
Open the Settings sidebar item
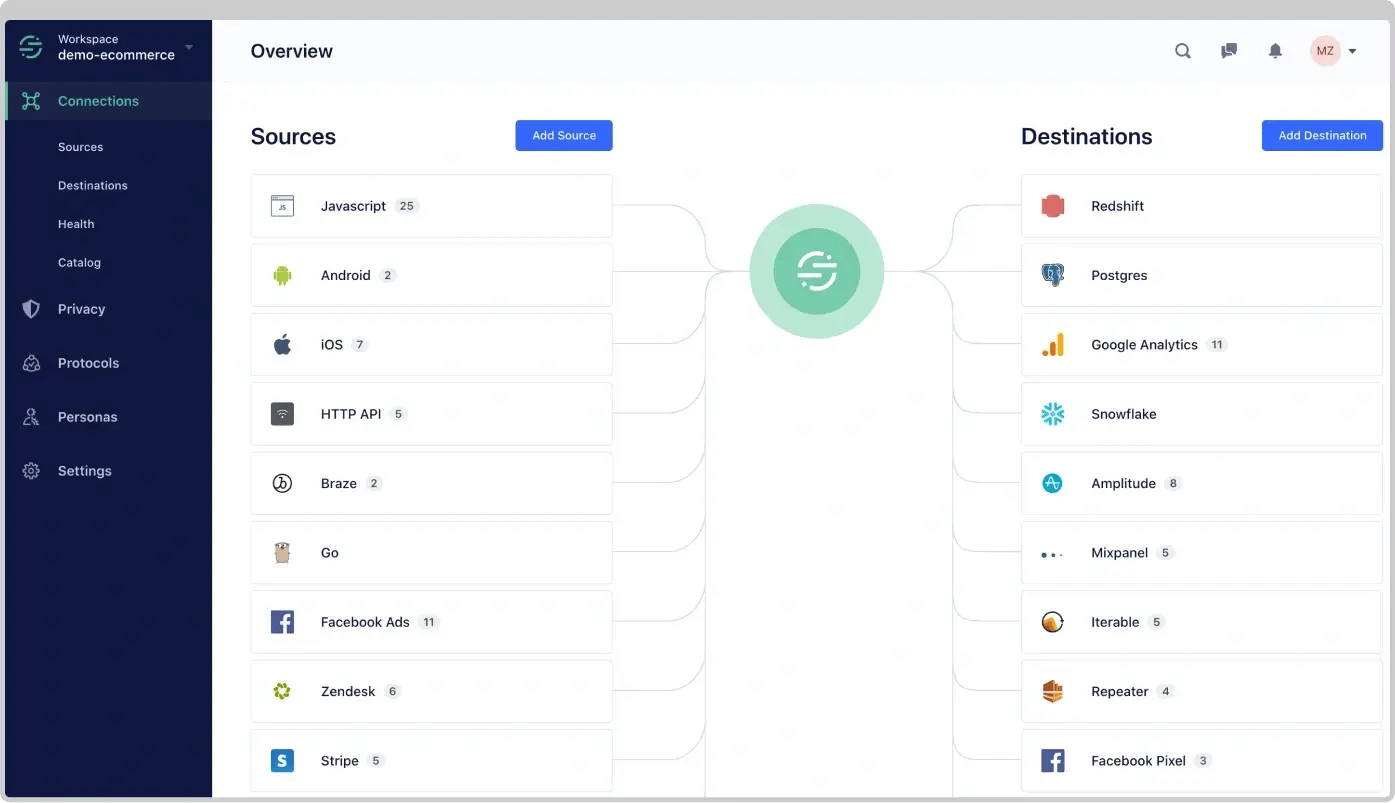pyautogui.click(x=84, y=471)
